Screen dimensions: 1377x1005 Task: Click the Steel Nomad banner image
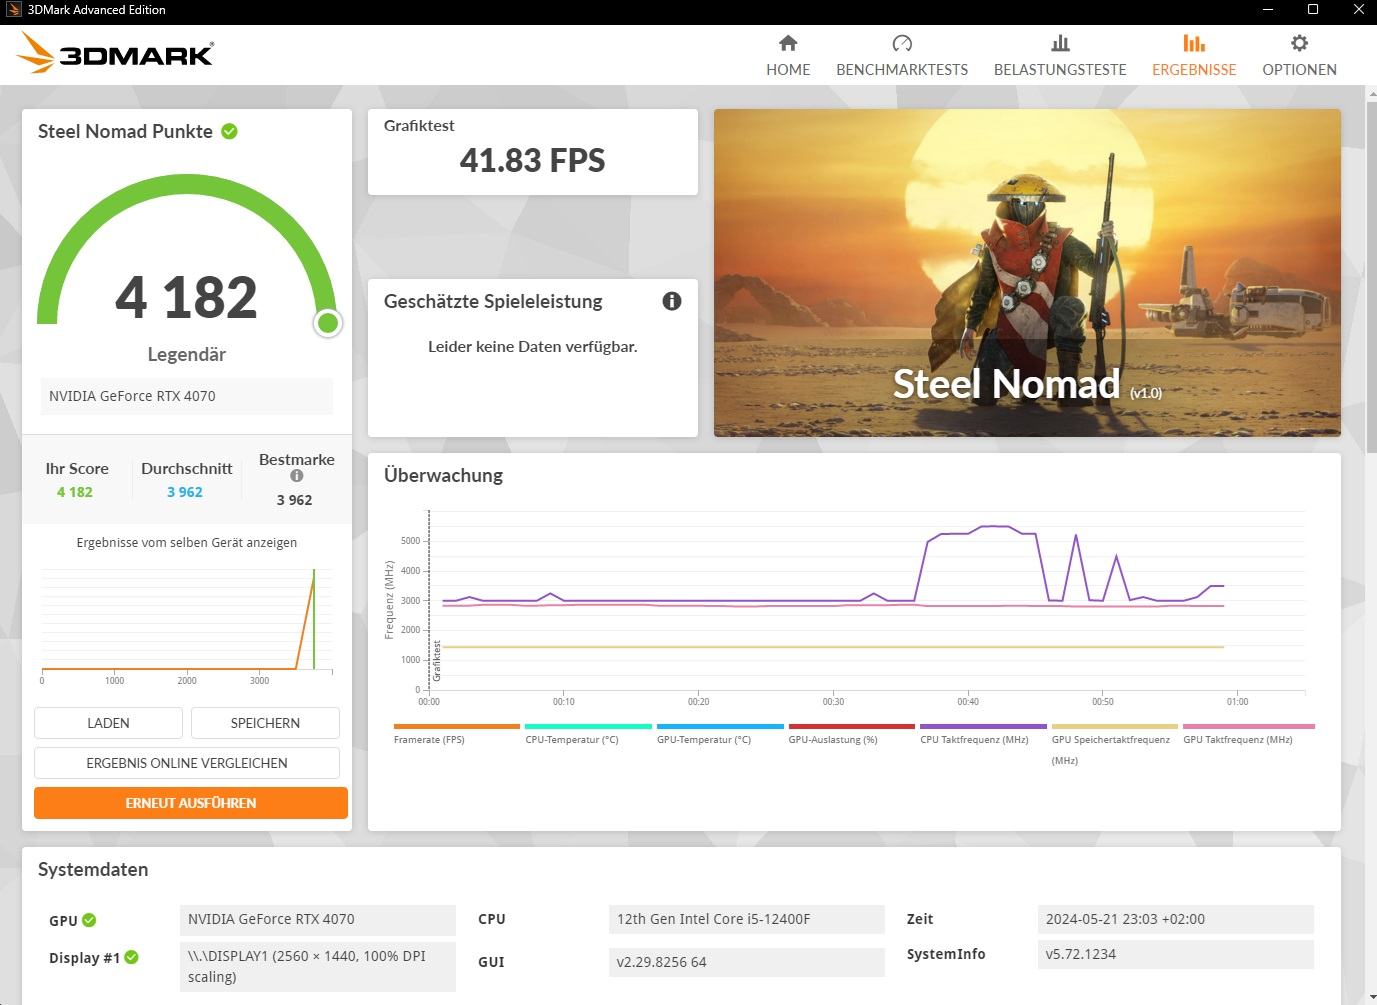pos(1027,273)
